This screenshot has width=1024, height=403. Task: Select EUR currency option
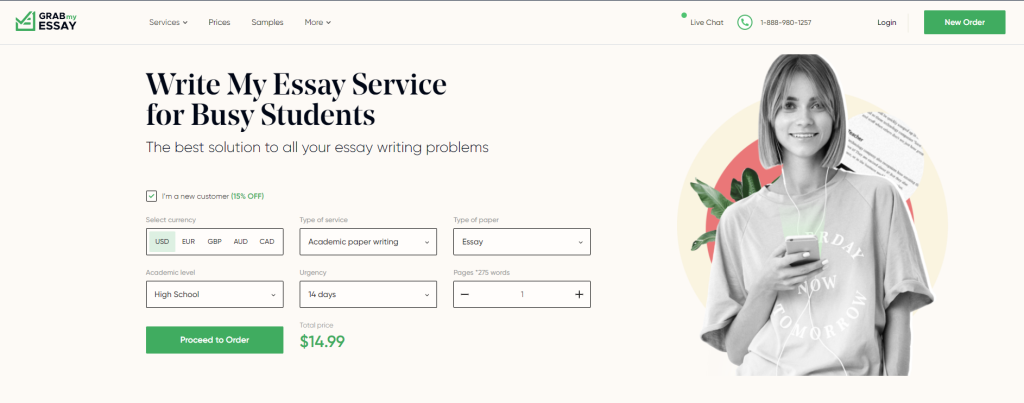click(x=188, y=242)
